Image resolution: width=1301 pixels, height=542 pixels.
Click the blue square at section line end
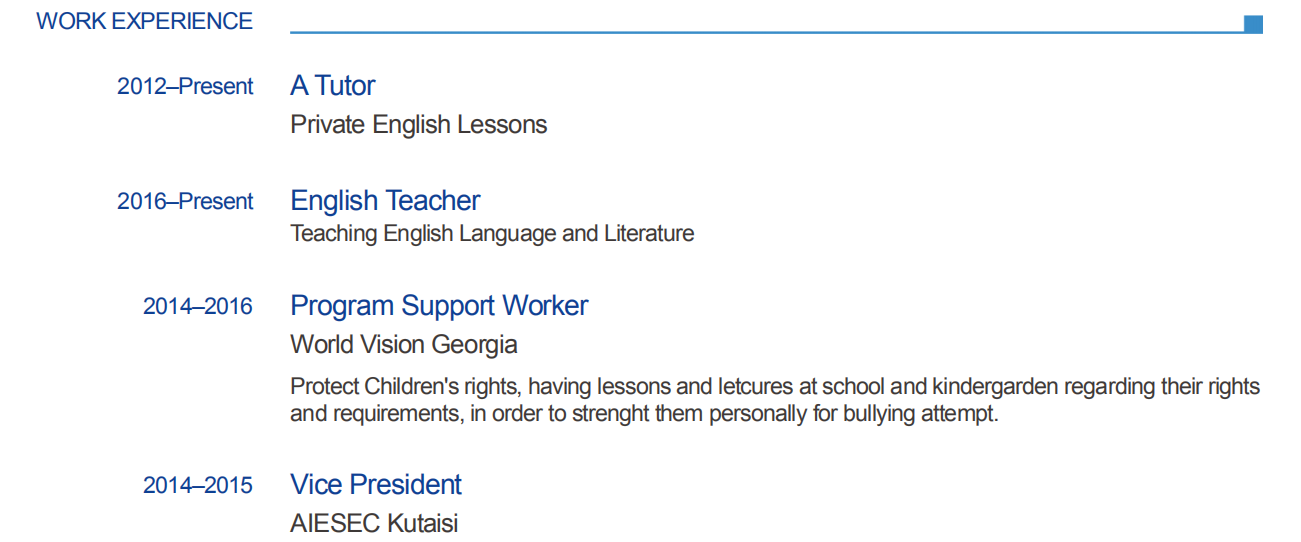pyautogui.click(x=1253, y=24)
